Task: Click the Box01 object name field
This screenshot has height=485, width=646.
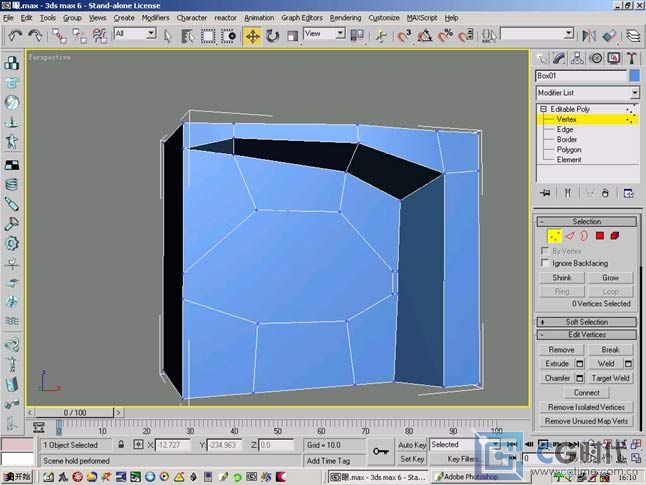Action: point(581,75)
